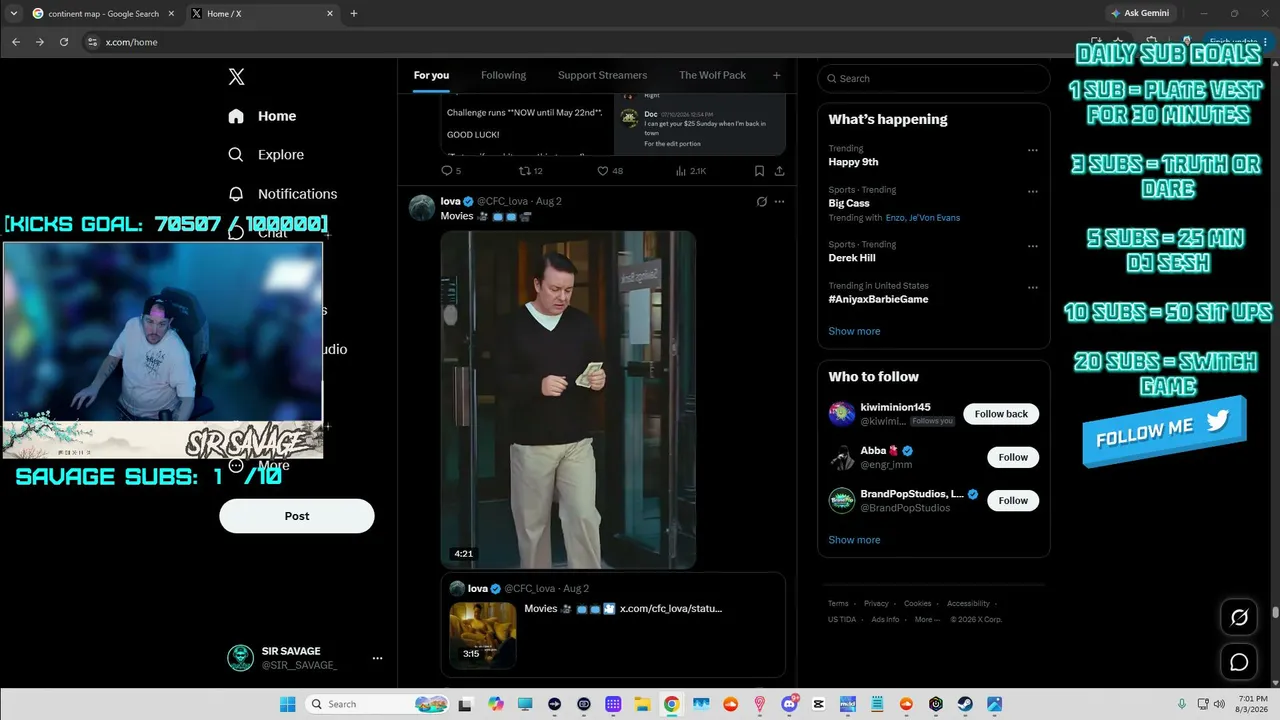
Task: Open Steam from the taskbar
Action: 965,704
